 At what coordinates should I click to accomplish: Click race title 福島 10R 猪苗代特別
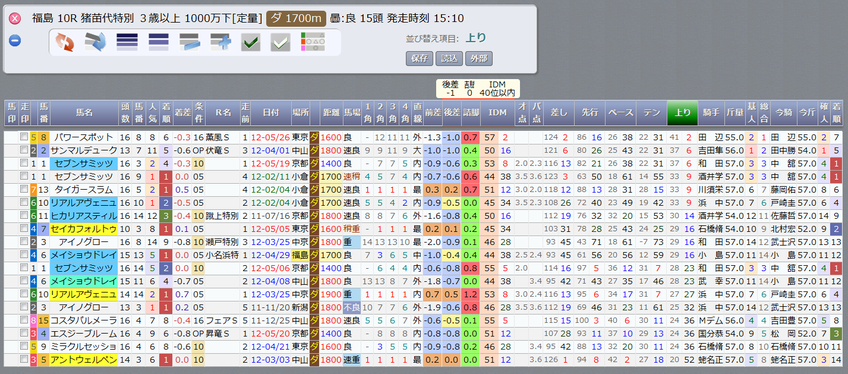pos(83,19)
